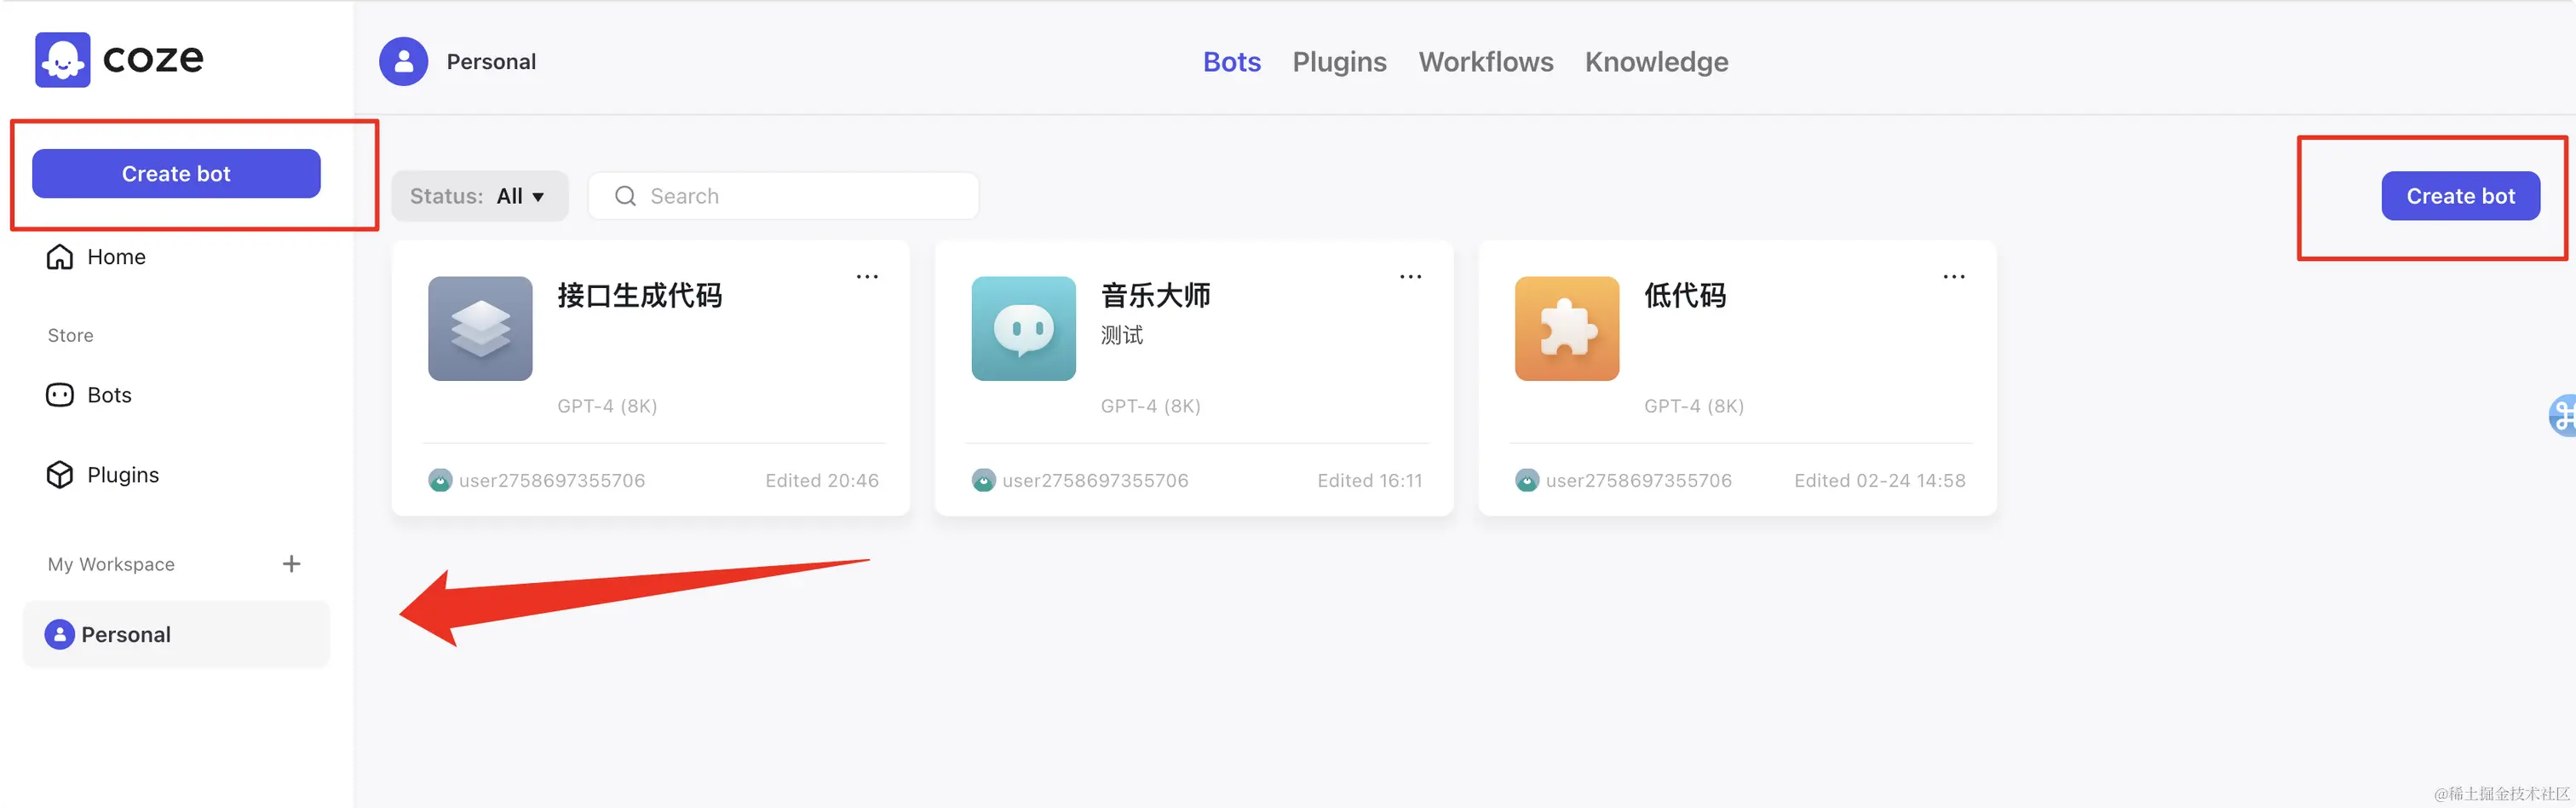Open the 音乐大师 bot chat icon
2576x808 pixels.
[x=1023, y=328]
